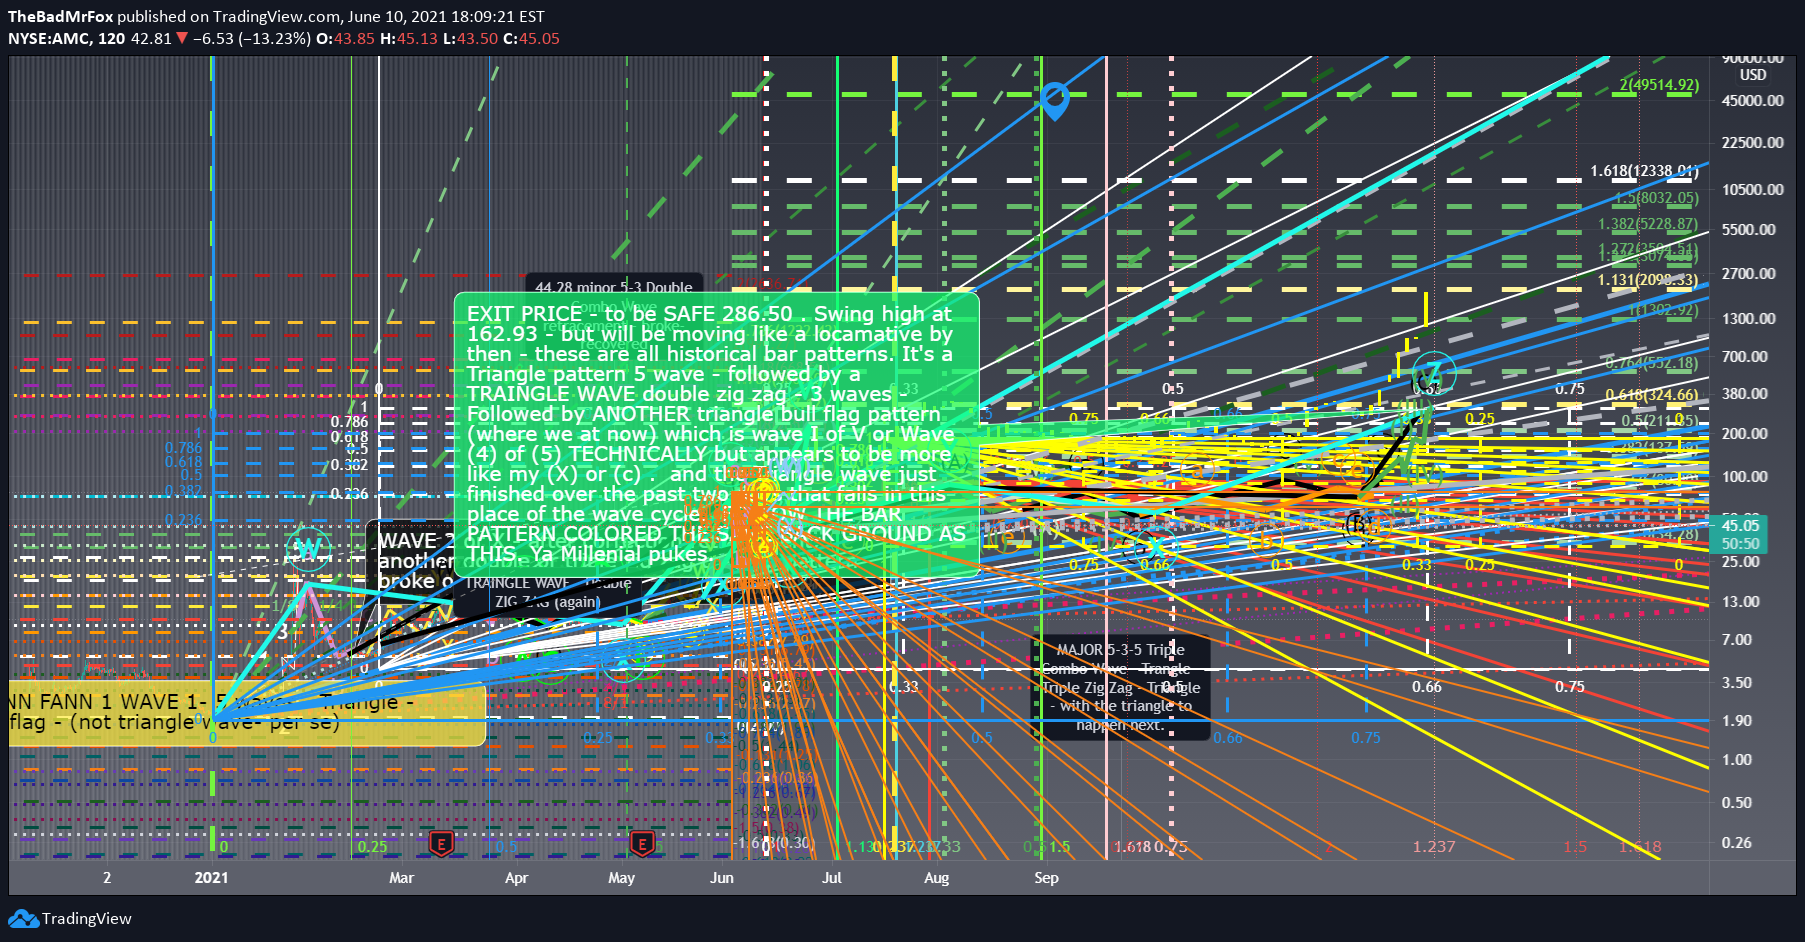Click the 380.00 price axis value

coord(1745,393)
